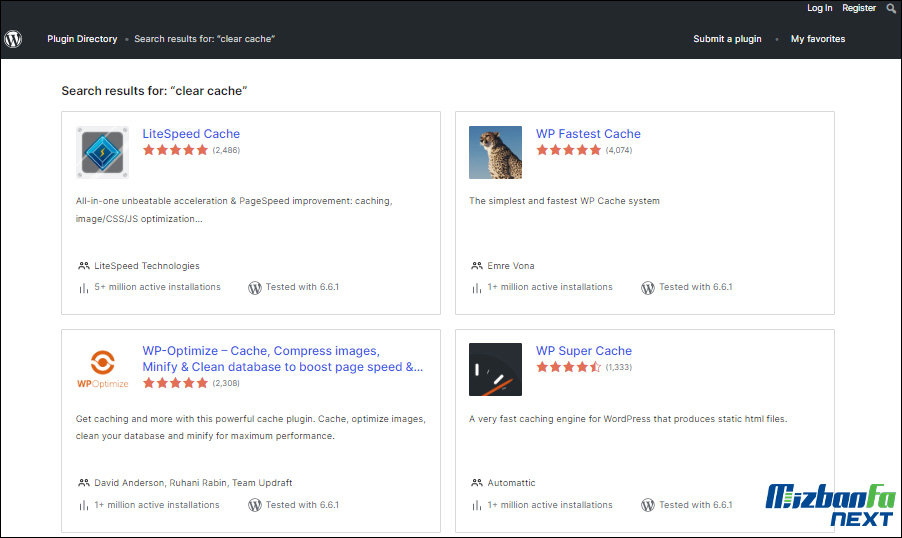Click the WP Fastest Cache star rating
The image size is (902, 538).
tap(568, 150)
